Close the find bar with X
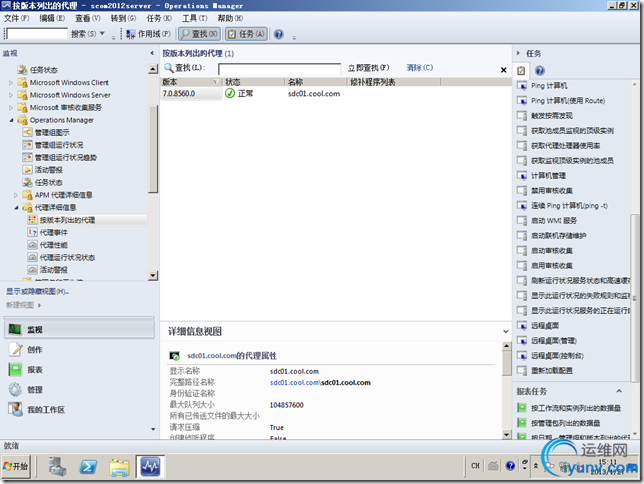The height and width of the screenshot is (484, 644). point(504,70)
